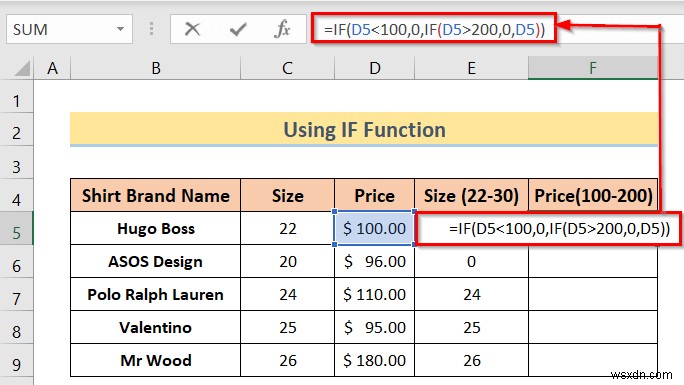This screenshot has width=684, height=385.
Task: Confirm formula with the checkmark icon
Action: 238,29
